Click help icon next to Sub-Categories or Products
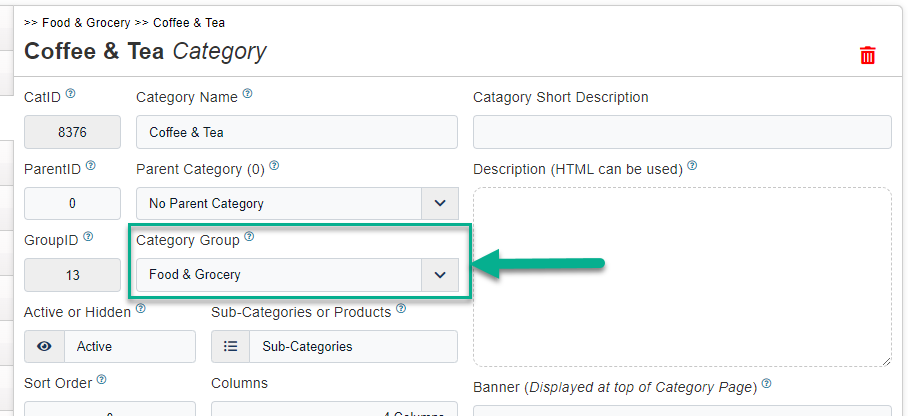Screen dimensions: 908x416 (x=401, y=309)
